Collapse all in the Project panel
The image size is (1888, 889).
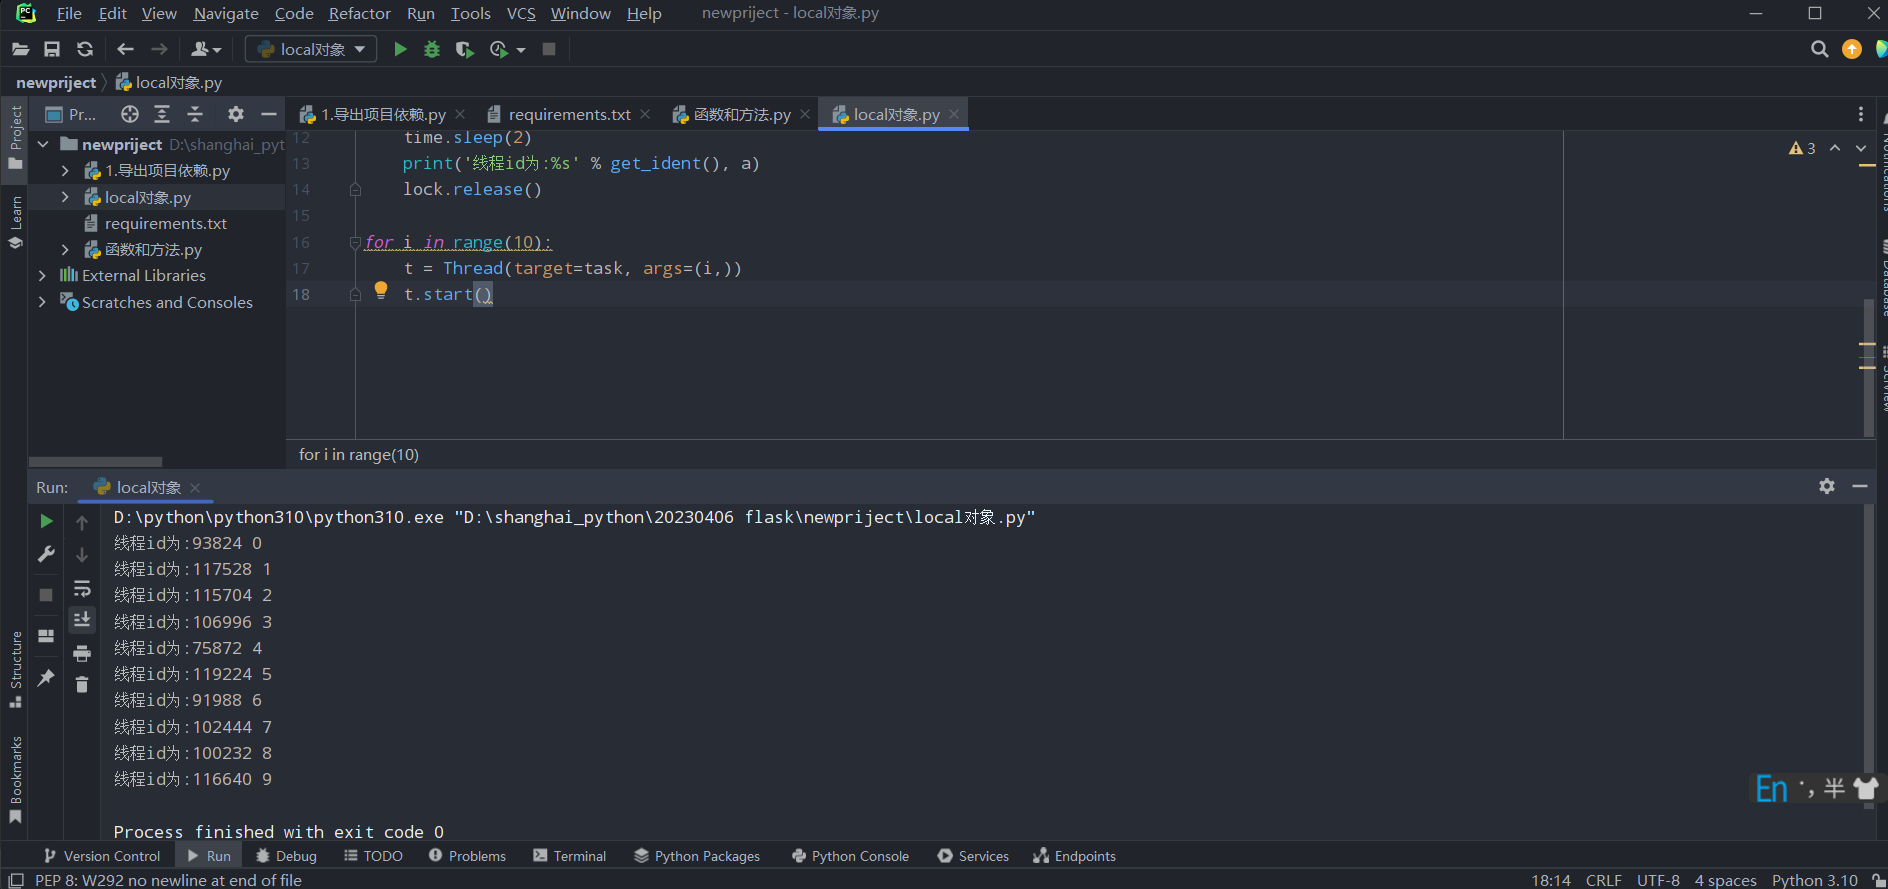[195, 114]
